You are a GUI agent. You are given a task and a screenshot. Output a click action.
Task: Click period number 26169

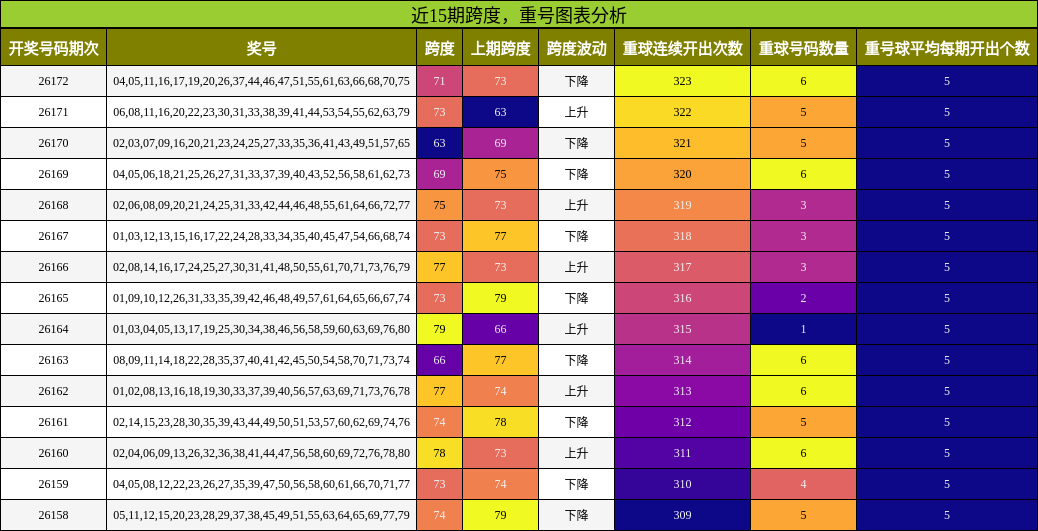[54, 174]
